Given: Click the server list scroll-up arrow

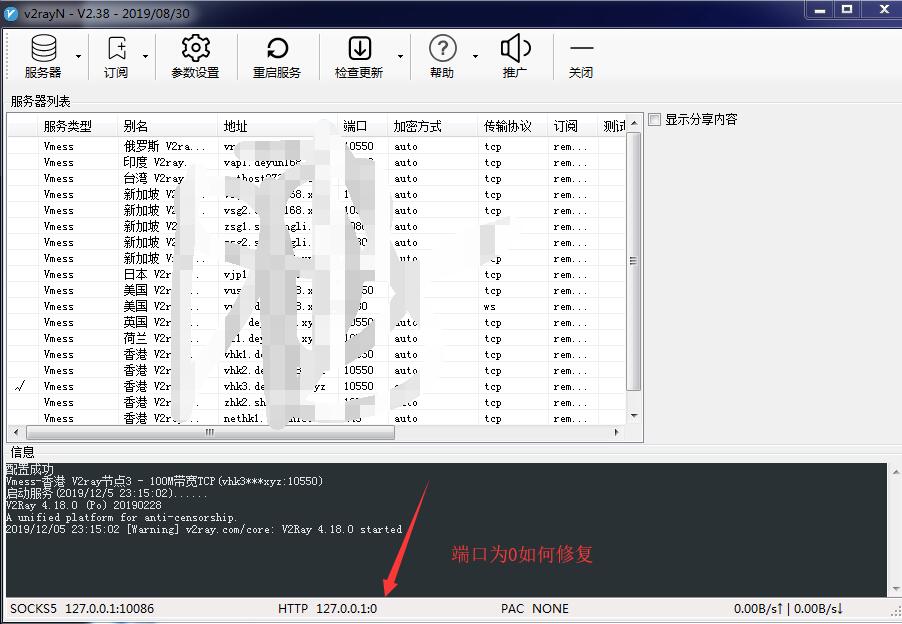Looking at the screenshot, I should [633, 124].
